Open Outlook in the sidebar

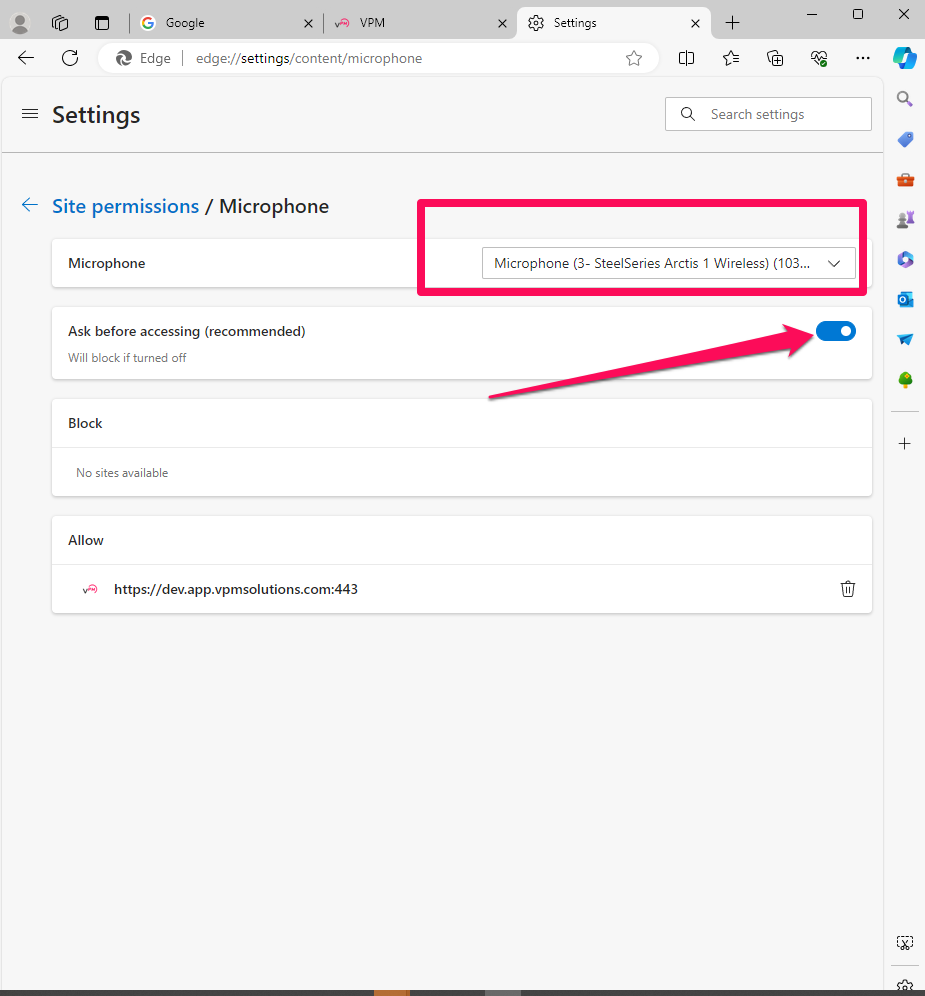[x=905, y=299]
